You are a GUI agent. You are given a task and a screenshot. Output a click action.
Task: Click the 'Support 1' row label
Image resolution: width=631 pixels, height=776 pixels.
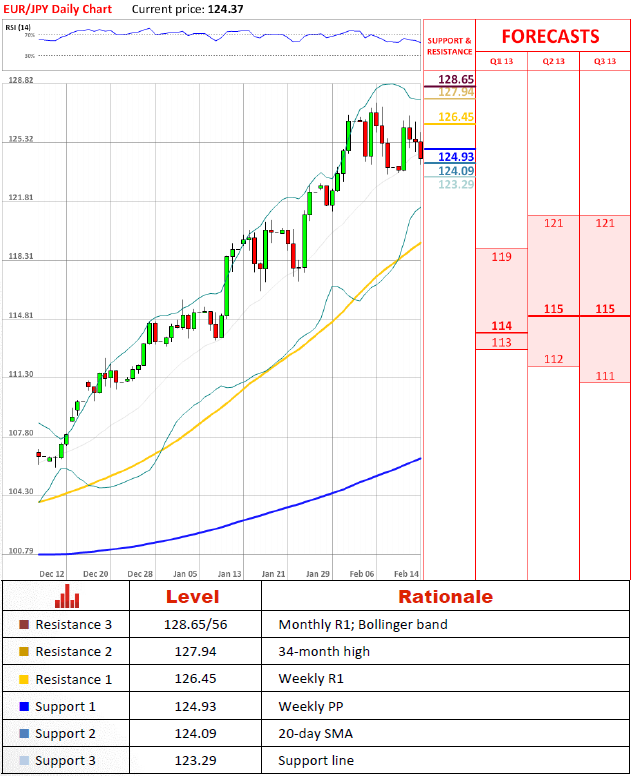point(65,707)
